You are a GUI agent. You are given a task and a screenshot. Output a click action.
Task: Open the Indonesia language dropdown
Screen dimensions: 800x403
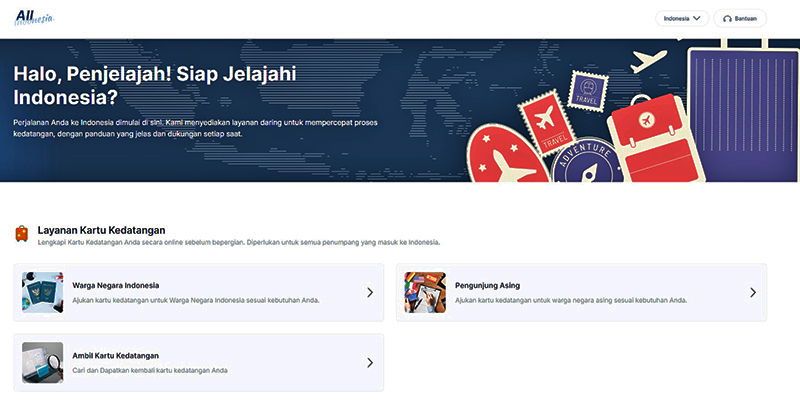pos(682,18)
